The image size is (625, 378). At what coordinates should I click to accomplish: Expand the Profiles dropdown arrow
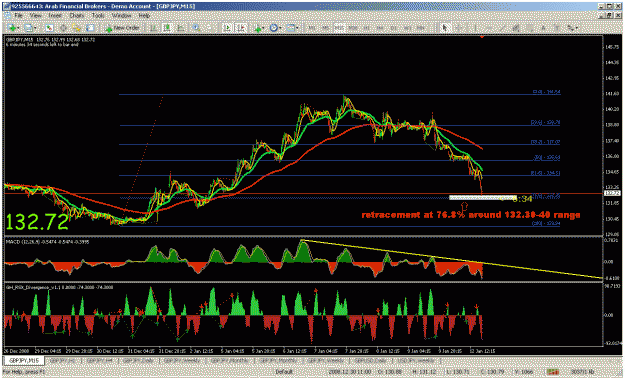click(x=35, y=28)
